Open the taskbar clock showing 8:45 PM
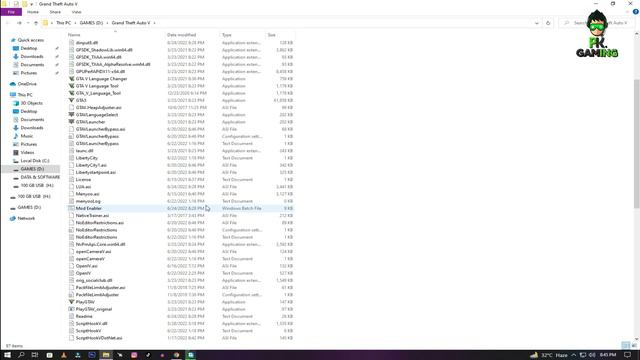The width and height of the screenshot is (640, 360). click(608, 355)
